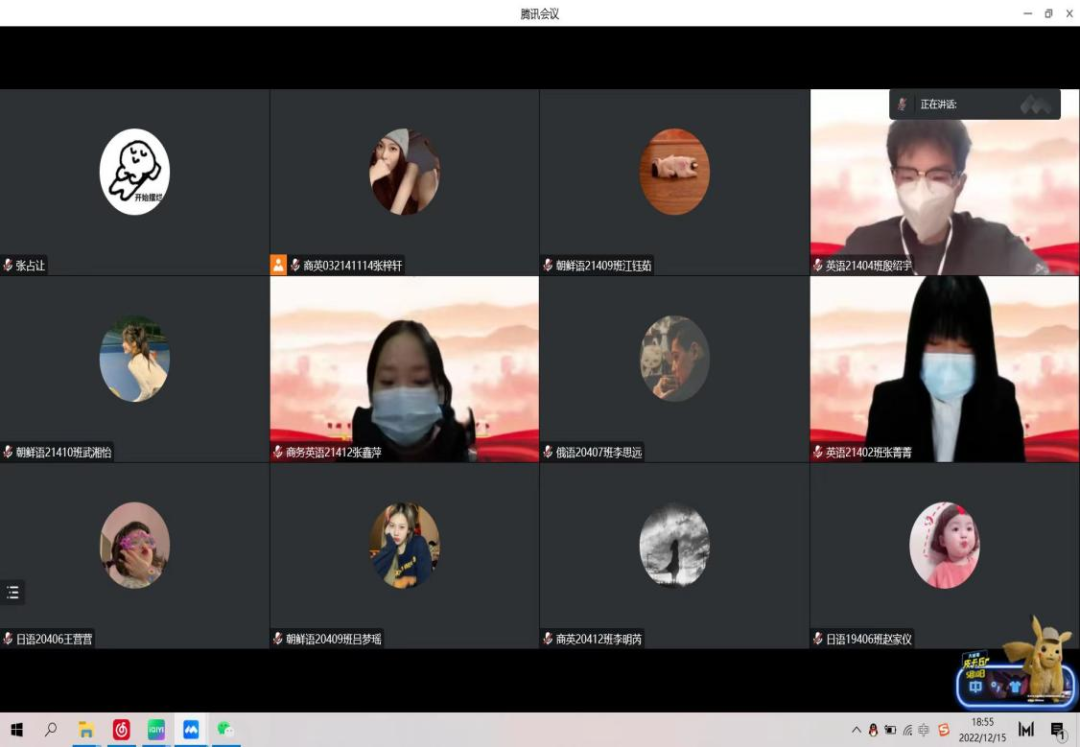The image size is (1080, 747).
Task: Click the taskbar clock showing 18:55
Action: (982, 729)
